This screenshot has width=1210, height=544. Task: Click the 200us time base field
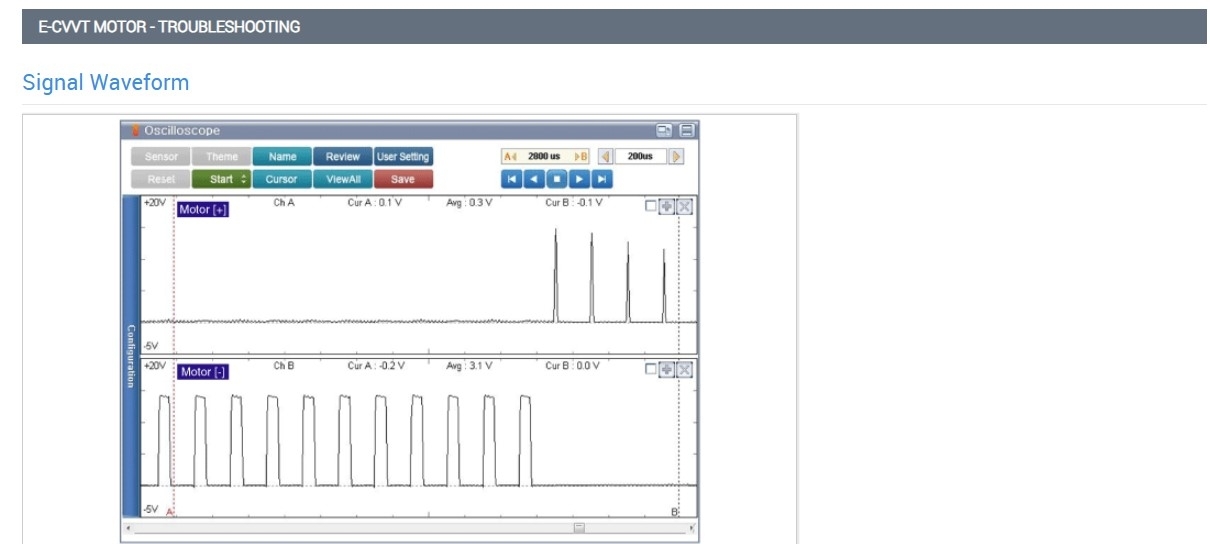click(x=641, y=156)
